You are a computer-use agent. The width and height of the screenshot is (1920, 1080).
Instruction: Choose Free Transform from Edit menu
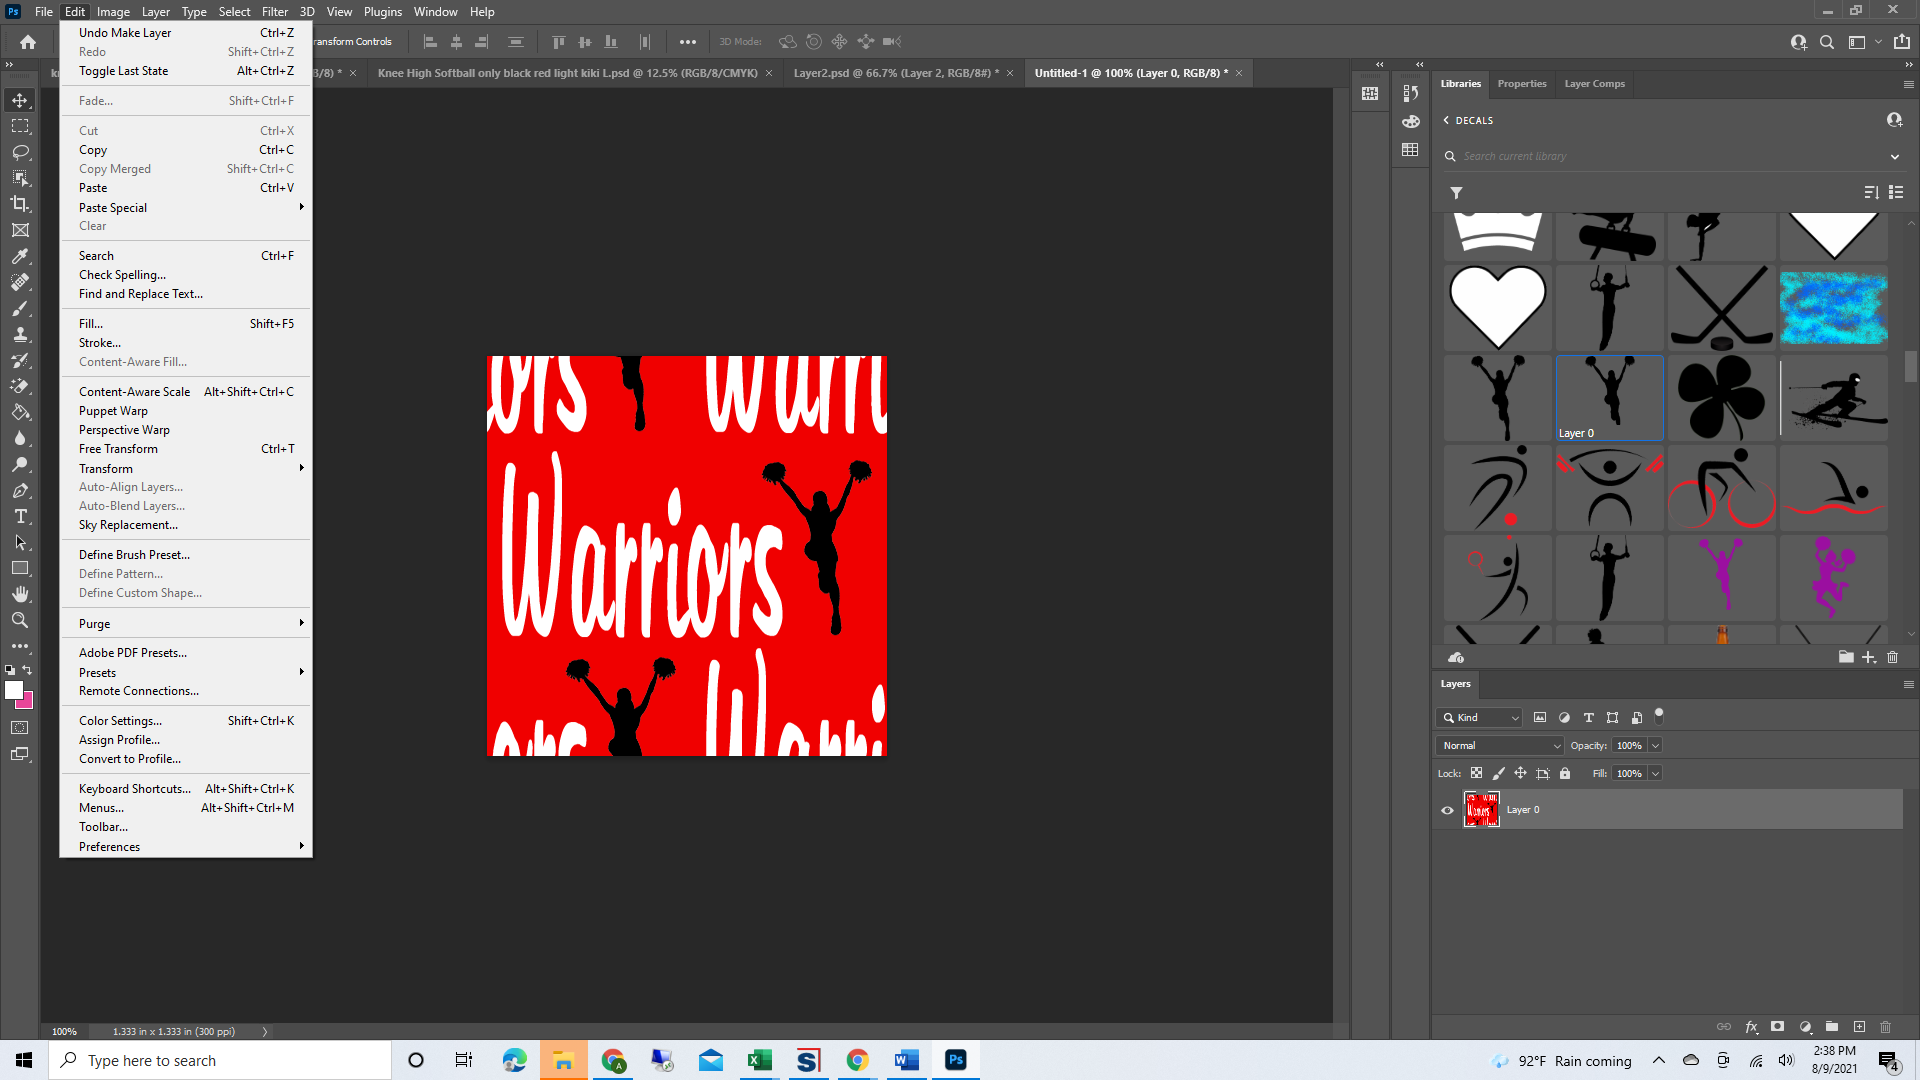118,449
